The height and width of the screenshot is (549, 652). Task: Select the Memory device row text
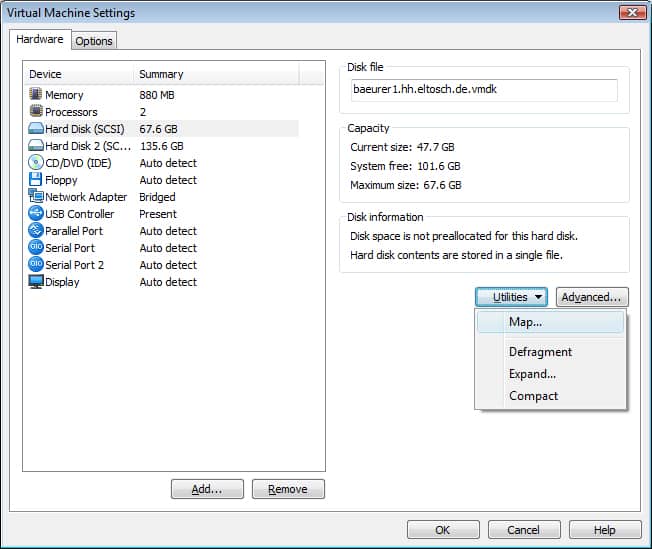[64, 95]
